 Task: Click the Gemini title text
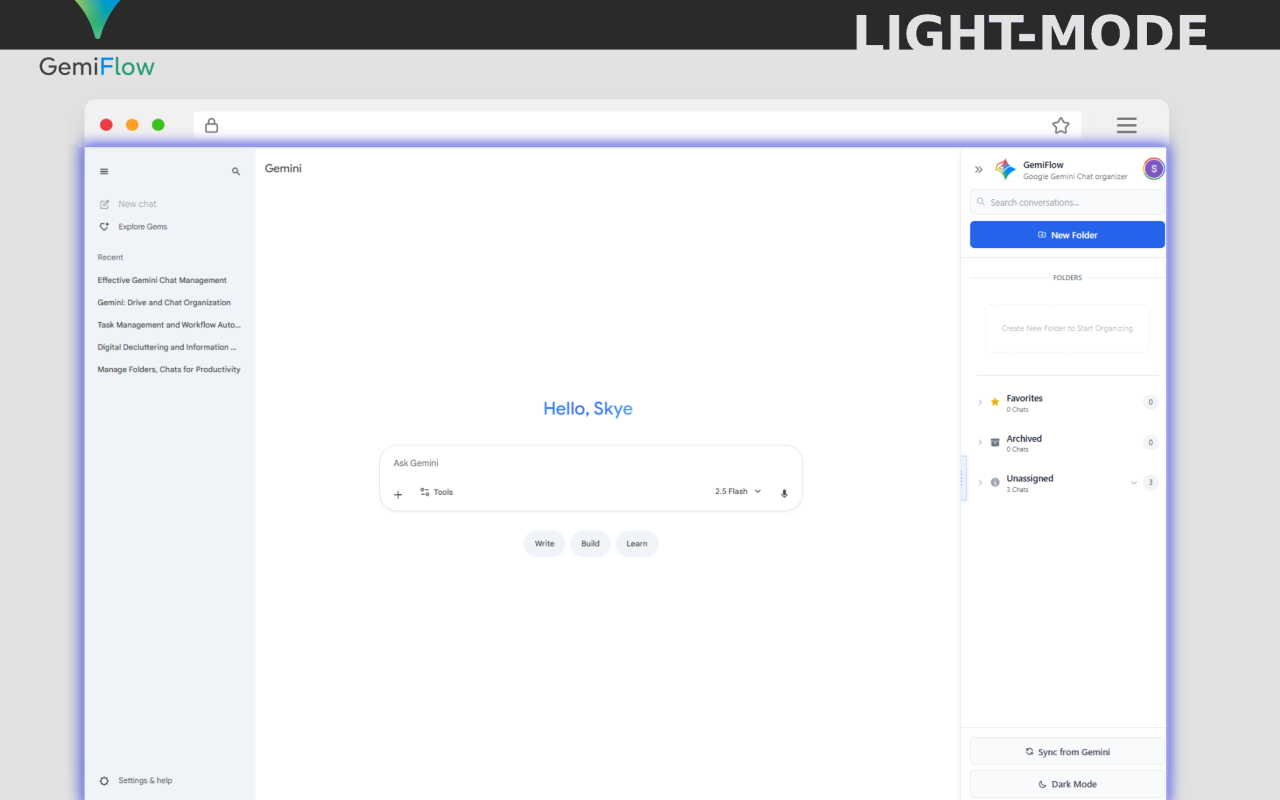point(283,168)
